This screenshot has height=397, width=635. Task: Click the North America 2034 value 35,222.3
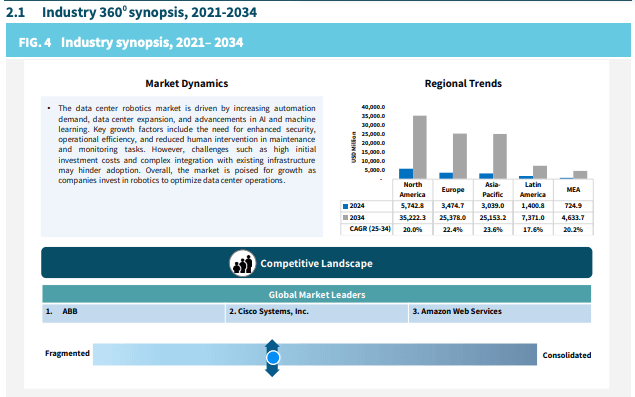(x=413, y=218)
